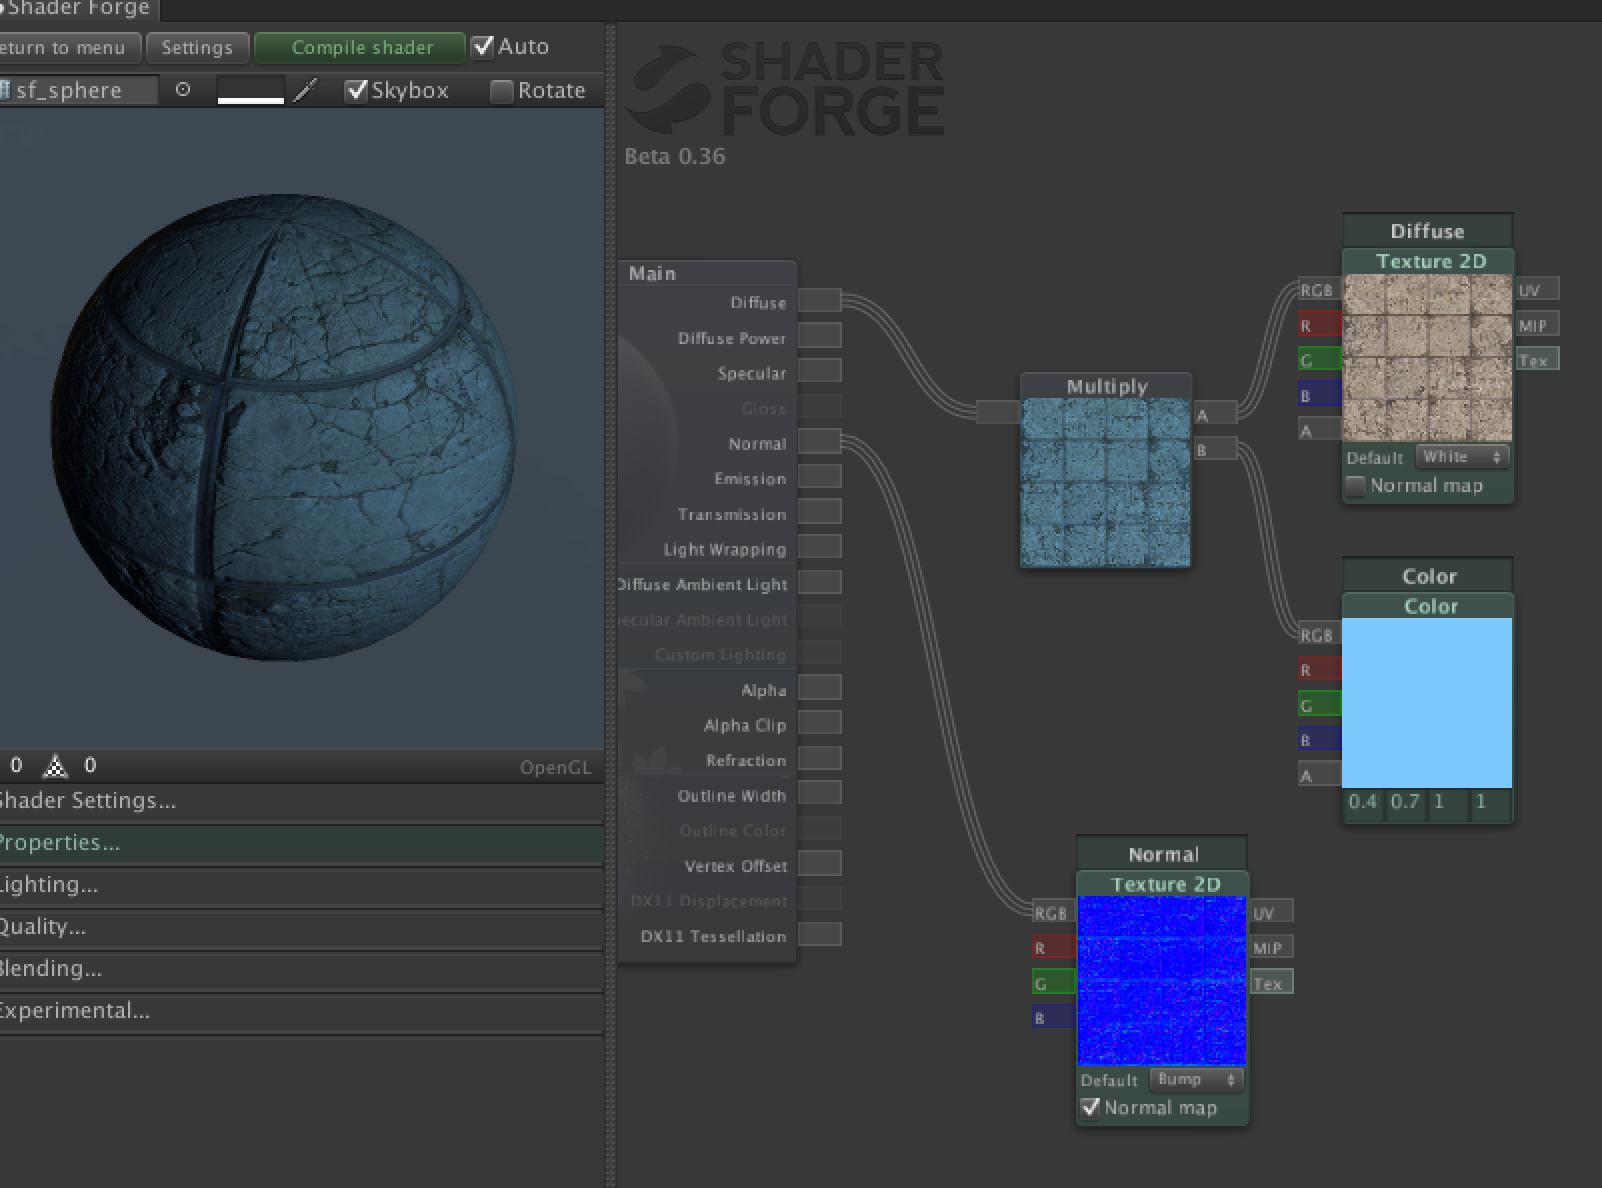
Task: Click the Multiply node output connector
Action: (x=998, y=412)
